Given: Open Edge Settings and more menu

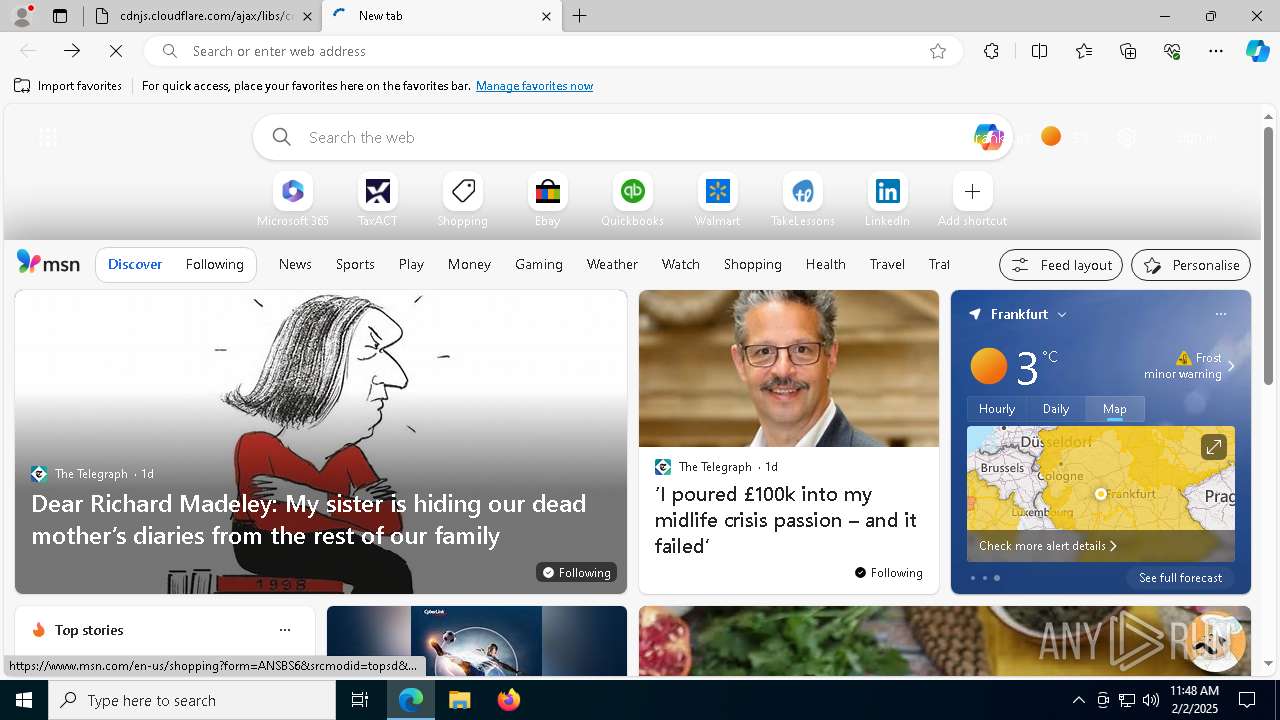Looking at the screenshot, I should click(1216, 51).
